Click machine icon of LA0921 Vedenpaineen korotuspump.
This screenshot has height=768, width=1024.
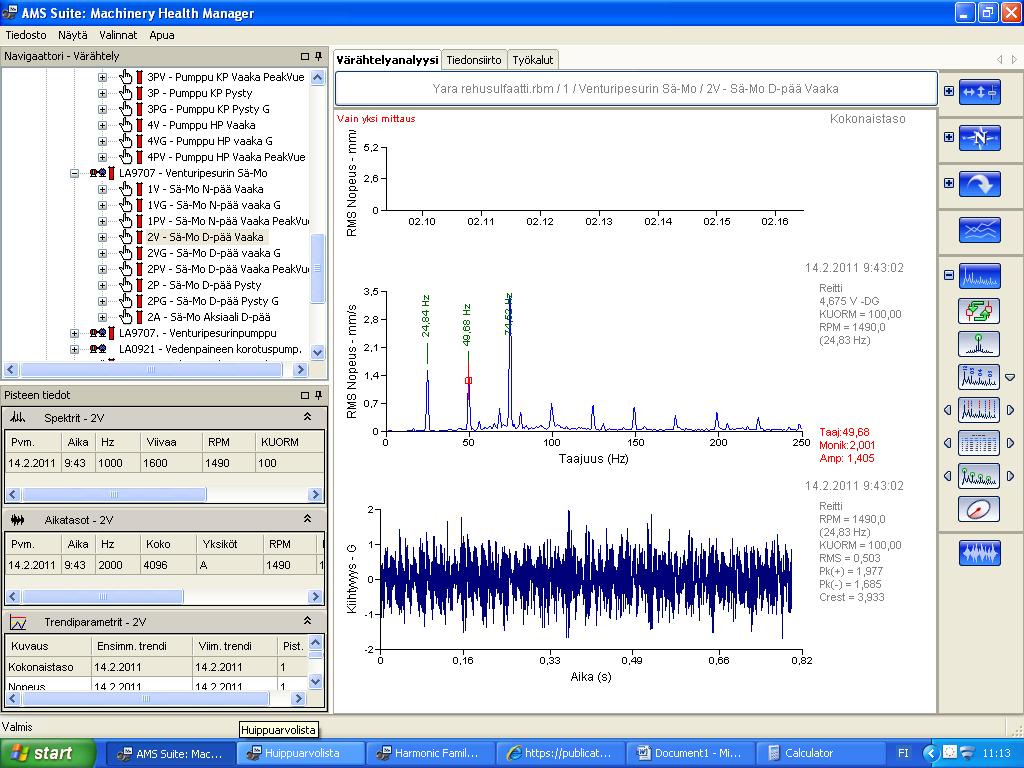coord(98,349)
